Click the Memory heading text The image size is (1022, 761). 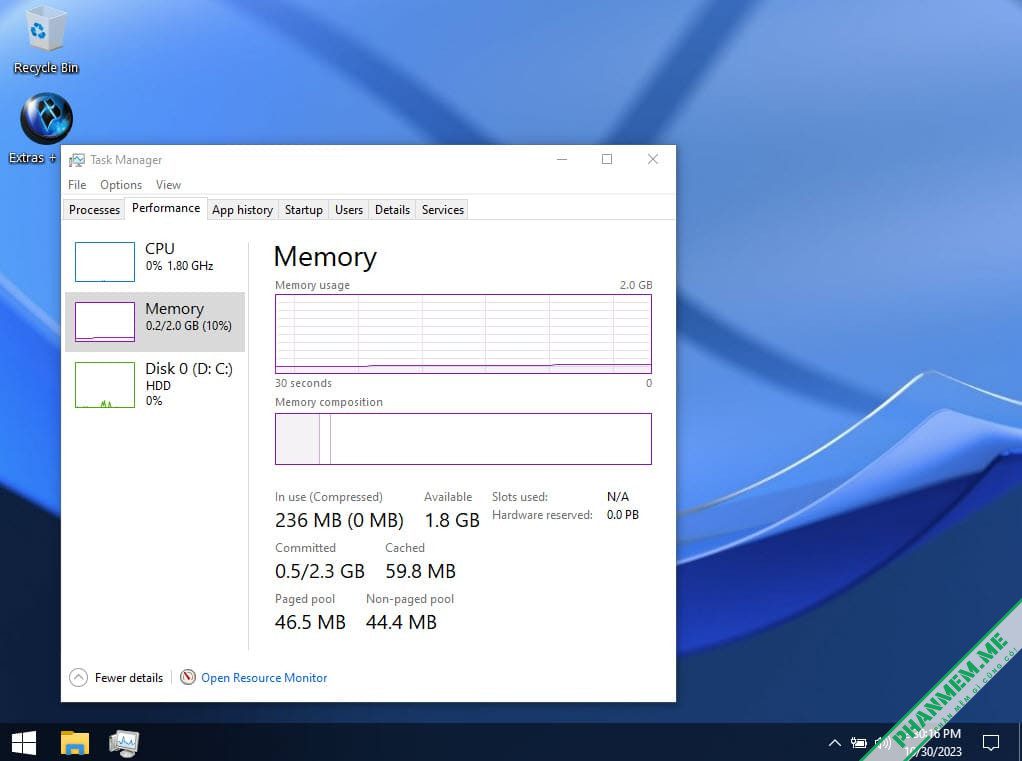click(325, 257)
